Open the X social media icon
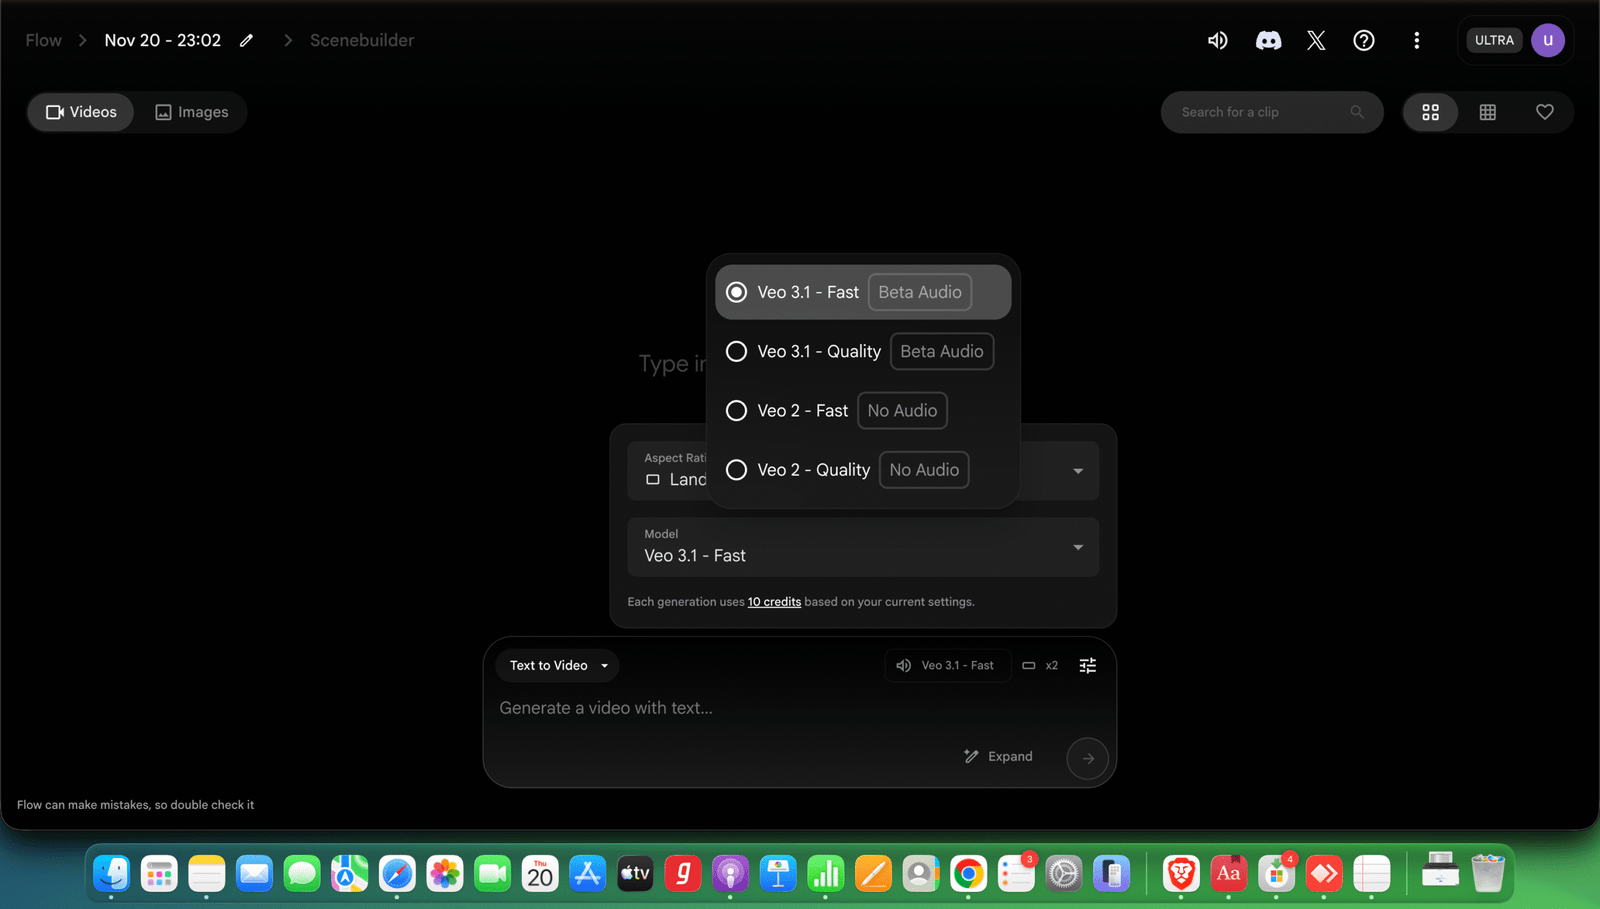 (x=1316, y=40)
